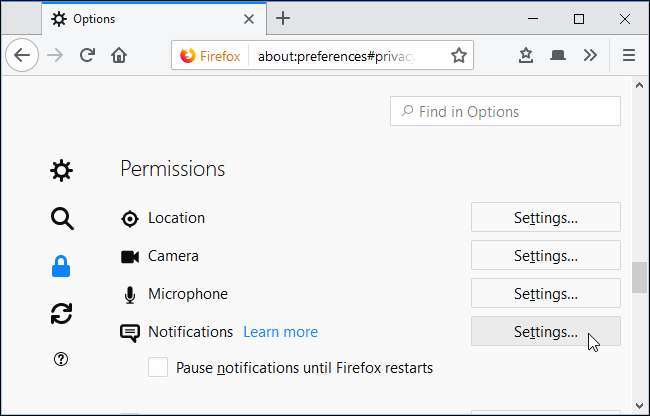This screenshot has height=416, width=650.
Task: Open Location permission Settings
Action: [x=545, y=217]
